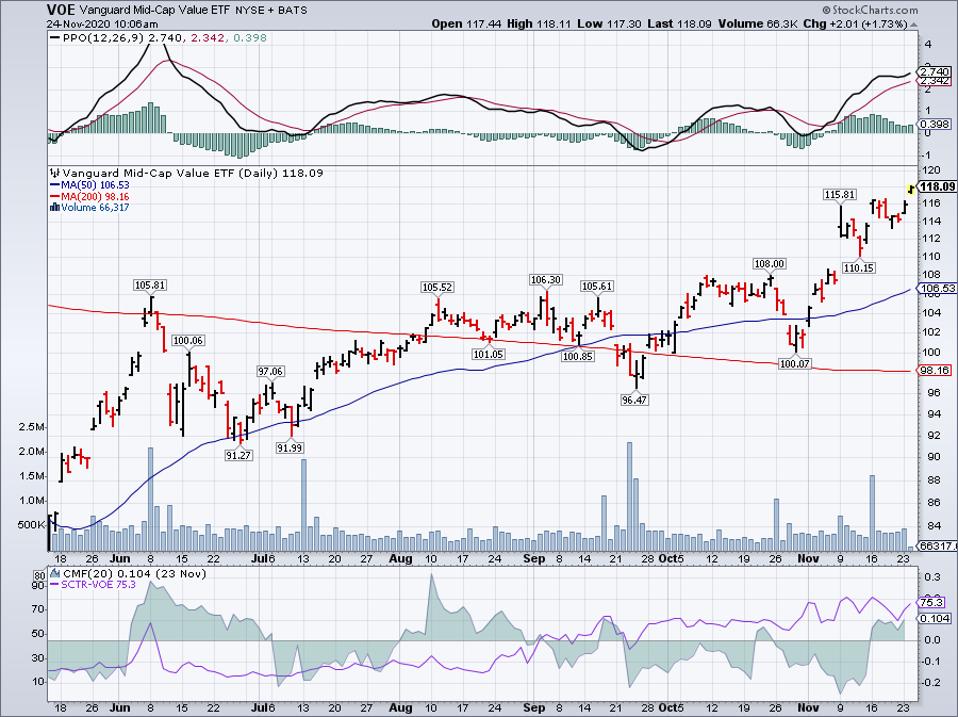The image size is (958, 717).
Task: Click the Nov label on the price date axis
Action: click(x=808, y=559)
